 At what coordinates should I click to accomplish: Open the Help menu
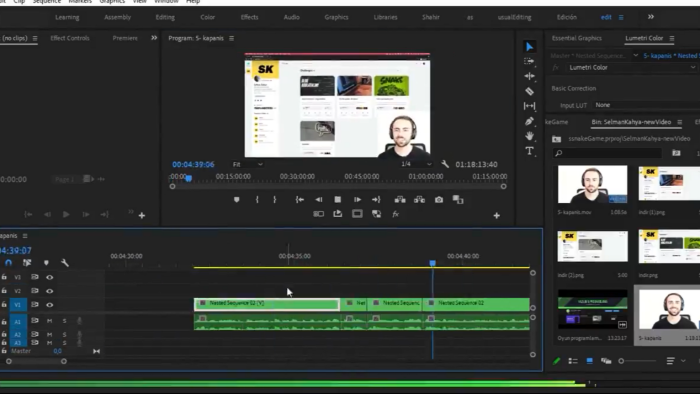[193, 2]
